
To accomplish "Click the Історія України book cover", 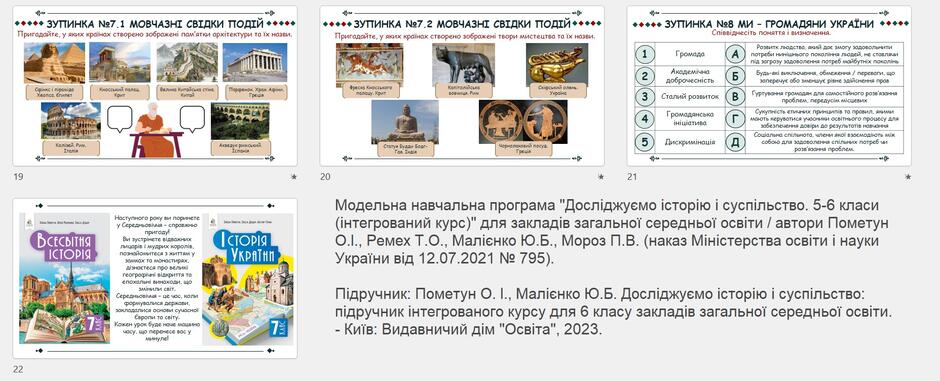I will click(x=248, y=279).
